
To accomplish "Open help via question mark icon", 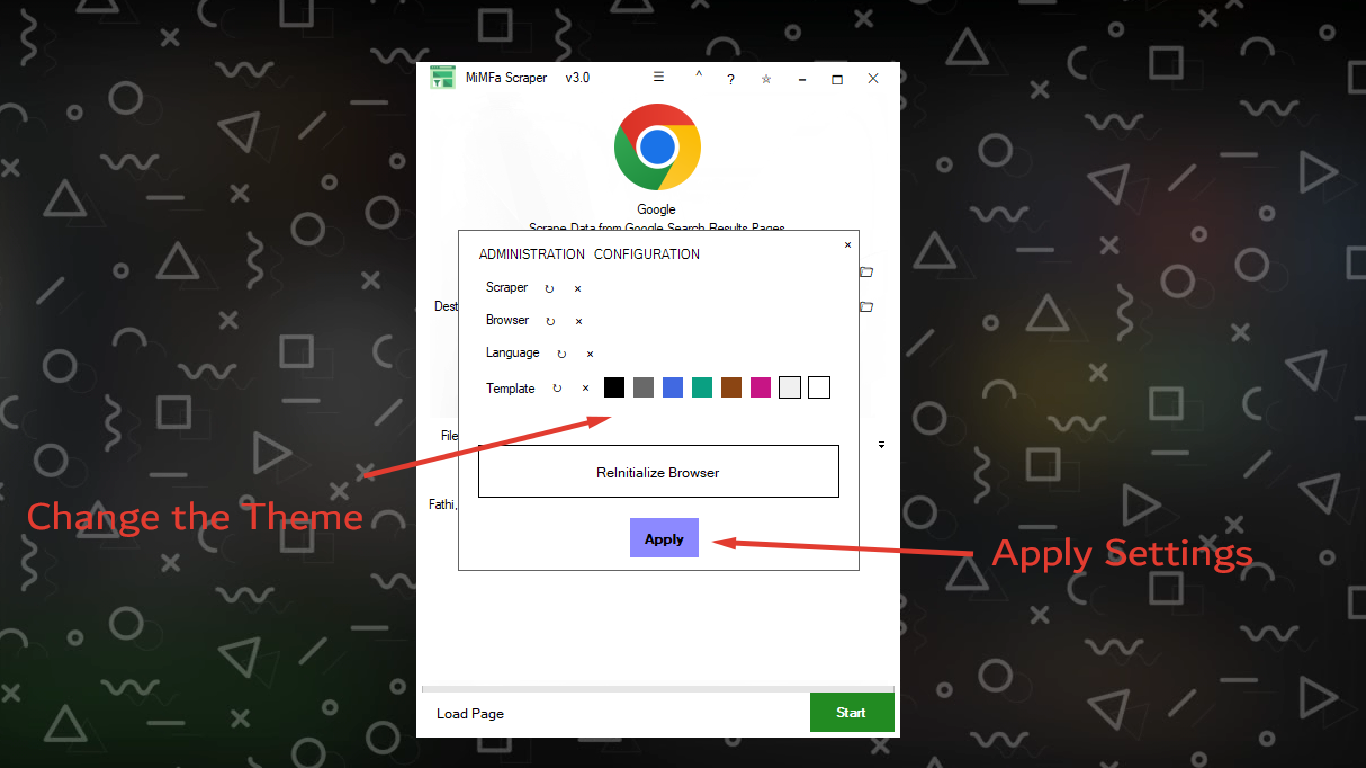I will (x=731, y=79).
